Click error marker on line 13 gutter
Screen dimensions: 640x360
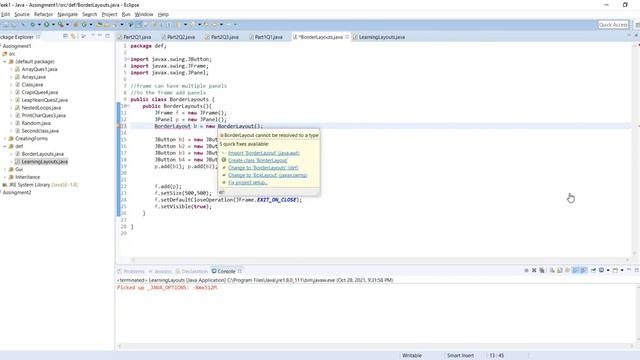(119, 126)
